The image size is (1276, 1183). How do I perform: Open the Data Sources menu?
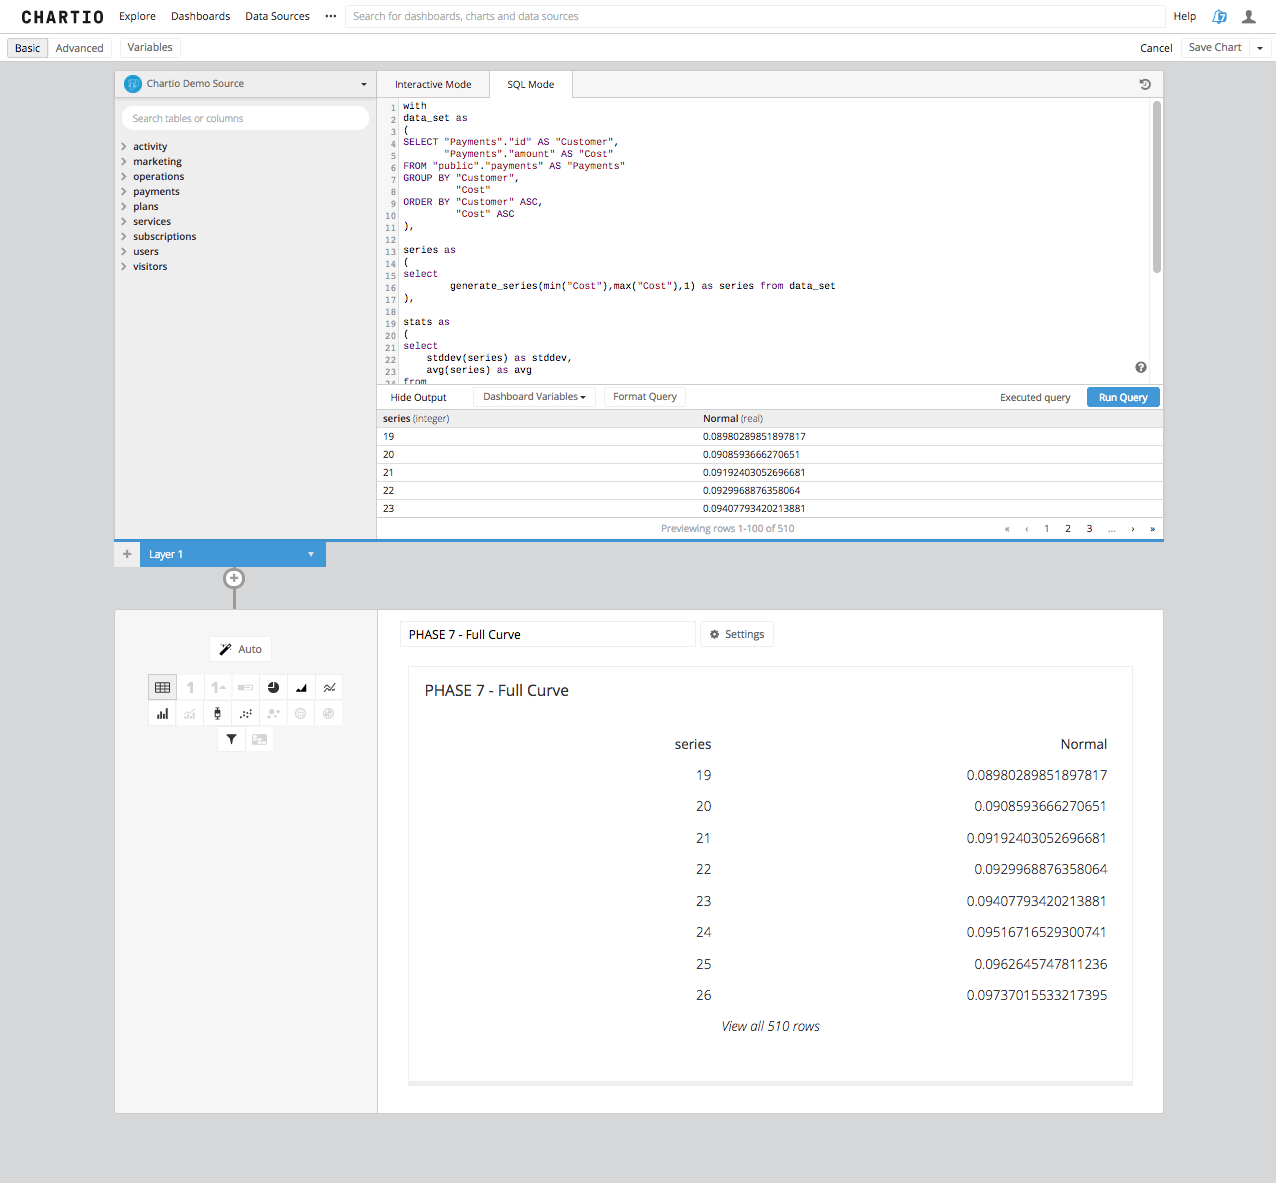pos(277,16)
